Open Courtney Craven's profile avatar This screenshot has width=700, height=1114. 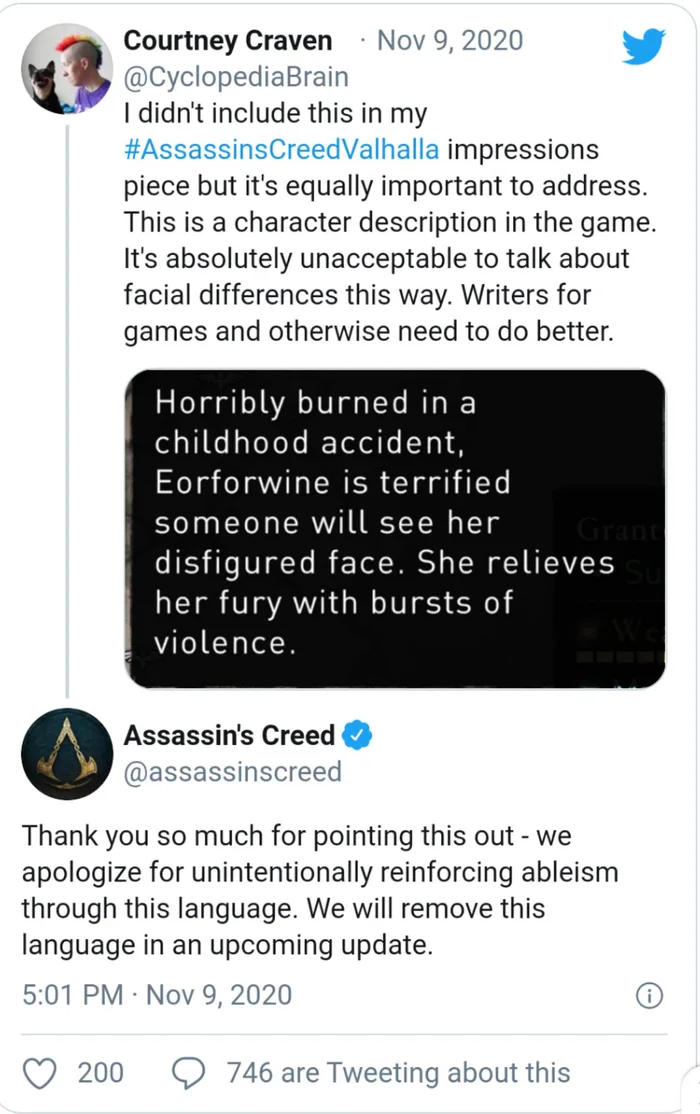67,69
